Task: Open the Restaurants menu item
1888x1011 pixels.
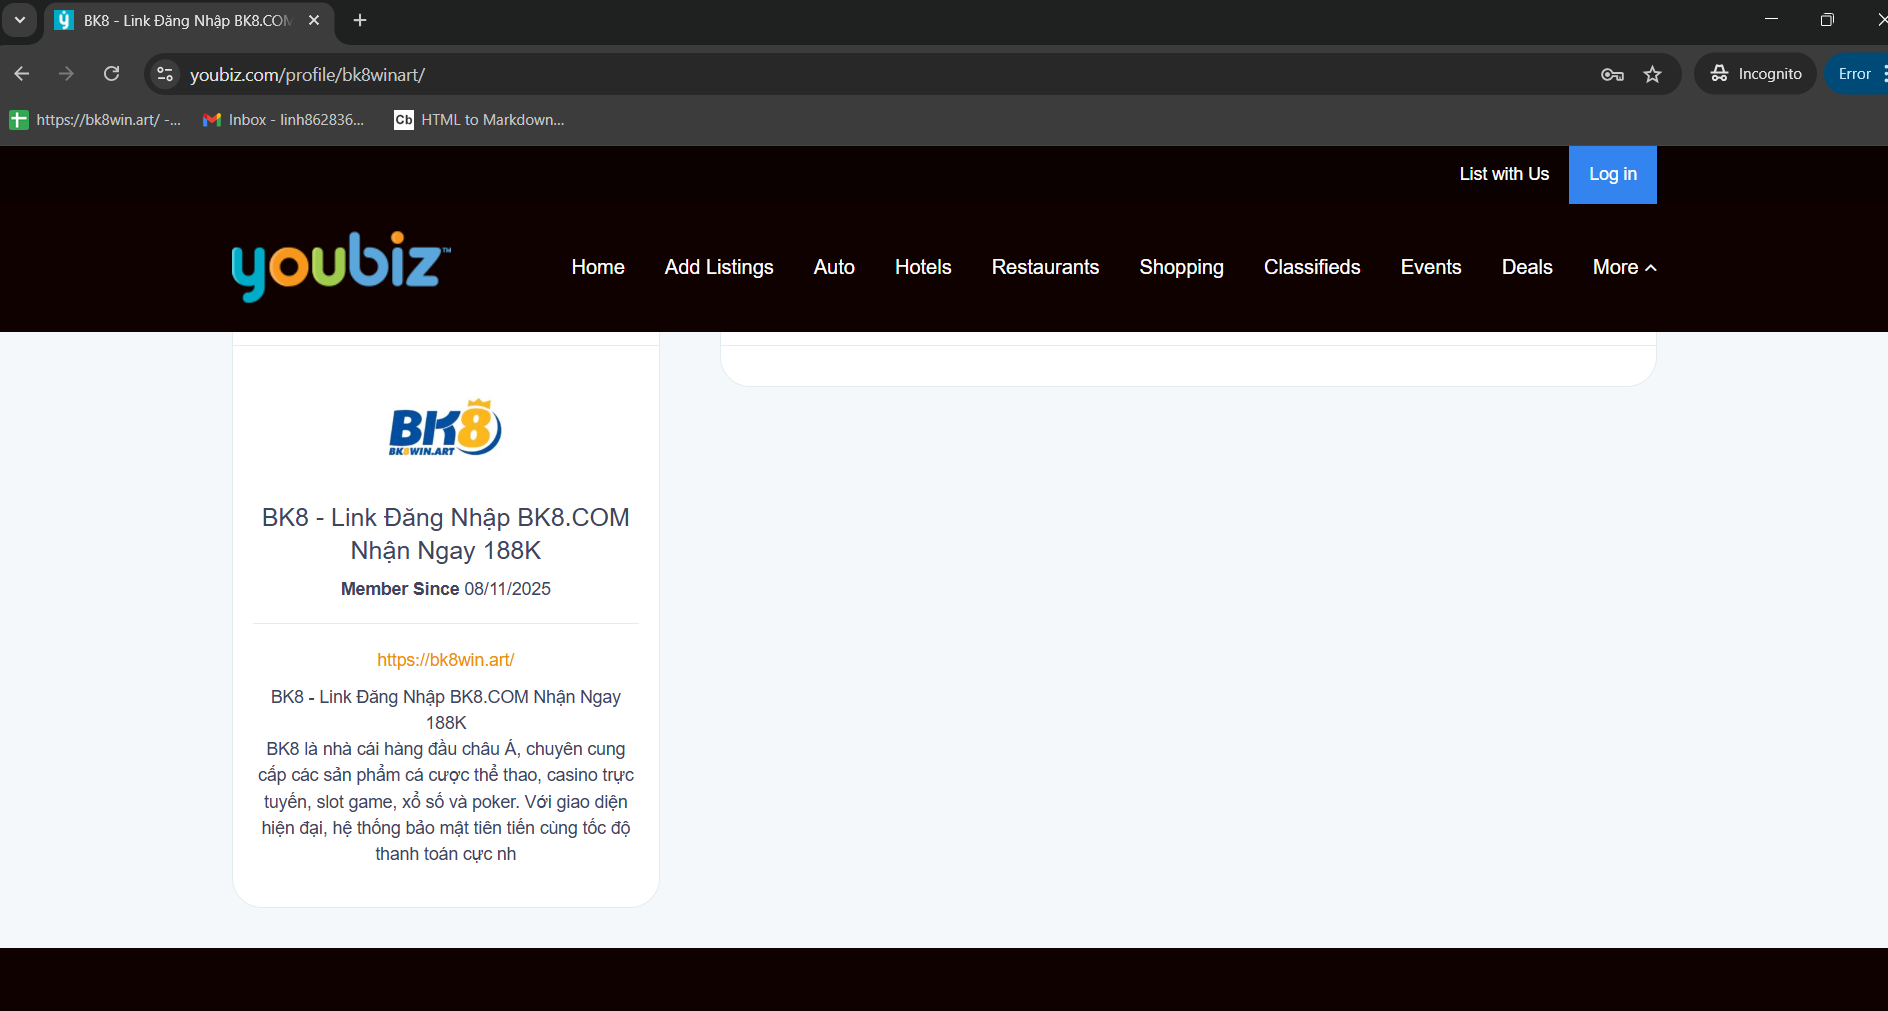Action: coord(1045,267)
